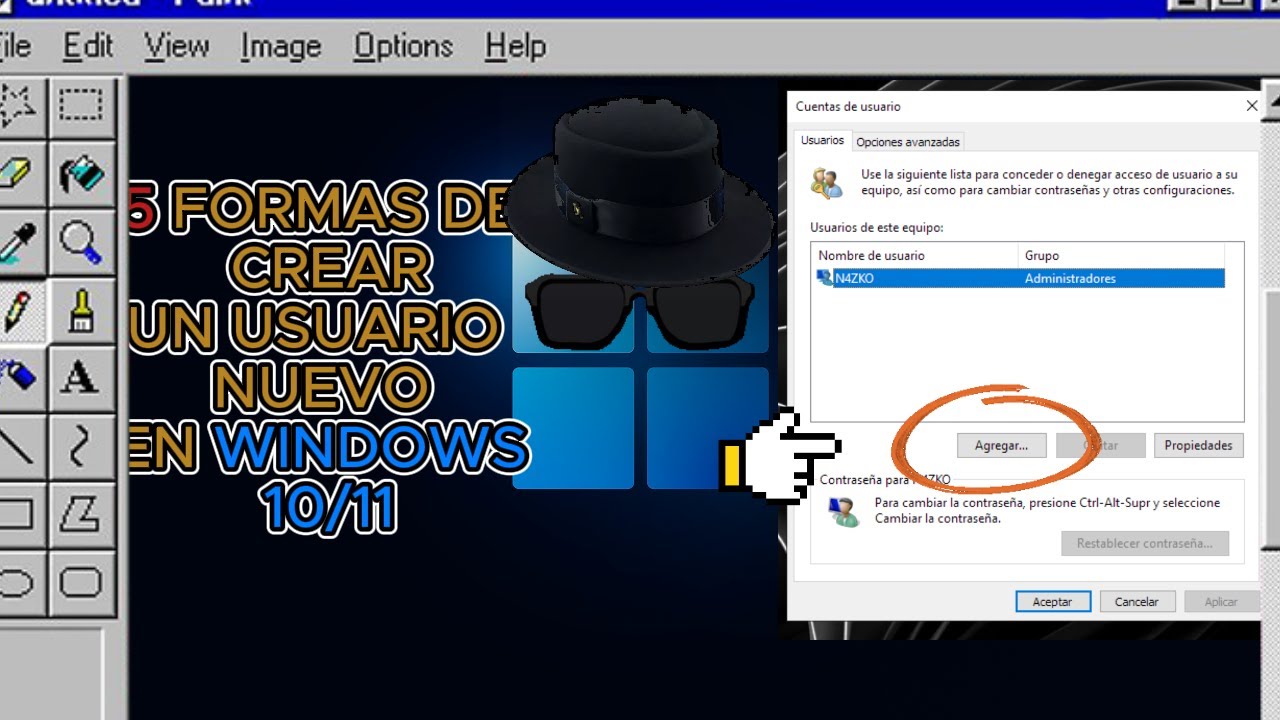
Task: Switch to the Opciones avanzadas tab
Action: point(908,142)
